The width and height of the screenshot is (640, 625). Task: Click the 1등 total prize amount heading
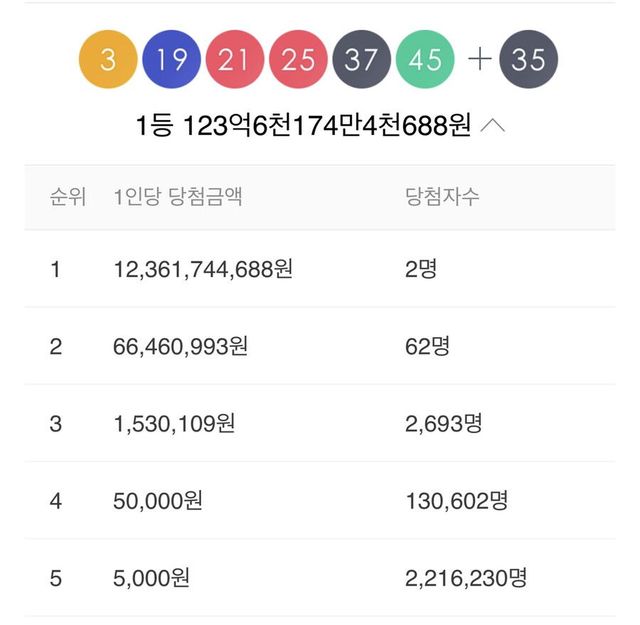coord(303,127)
